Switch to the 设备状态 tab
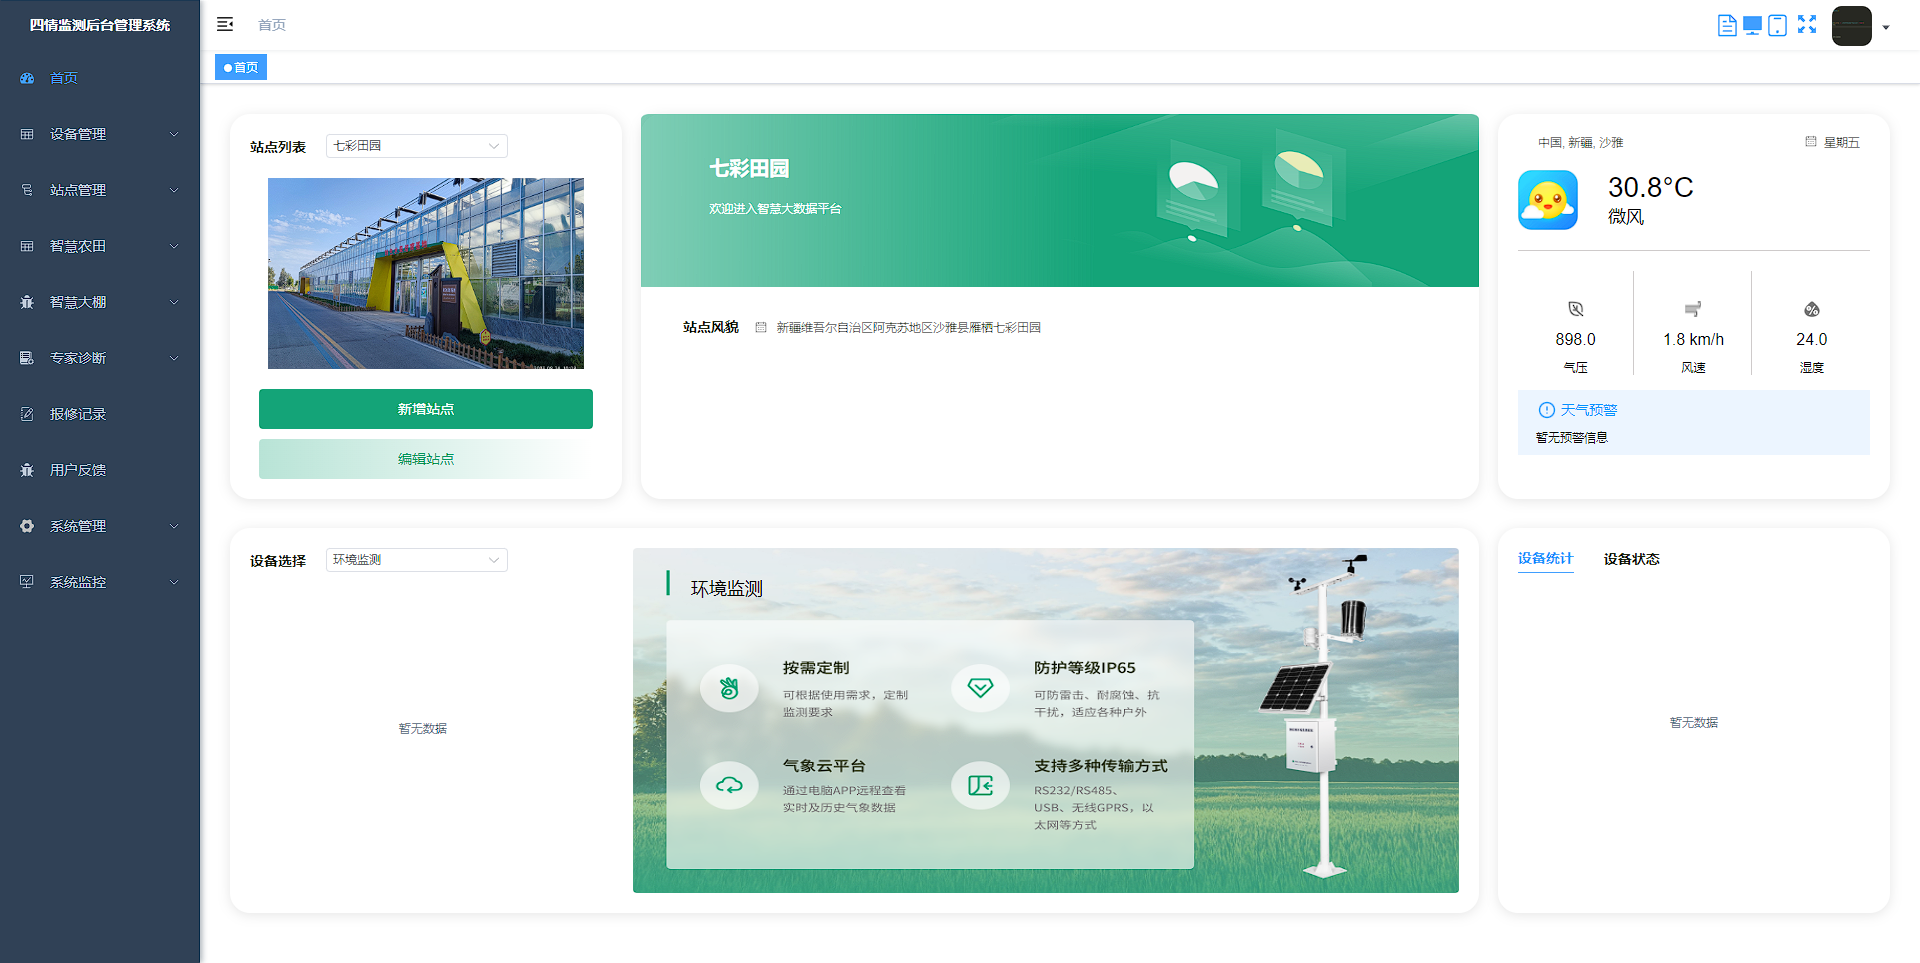 click(x=1631, y=559)
